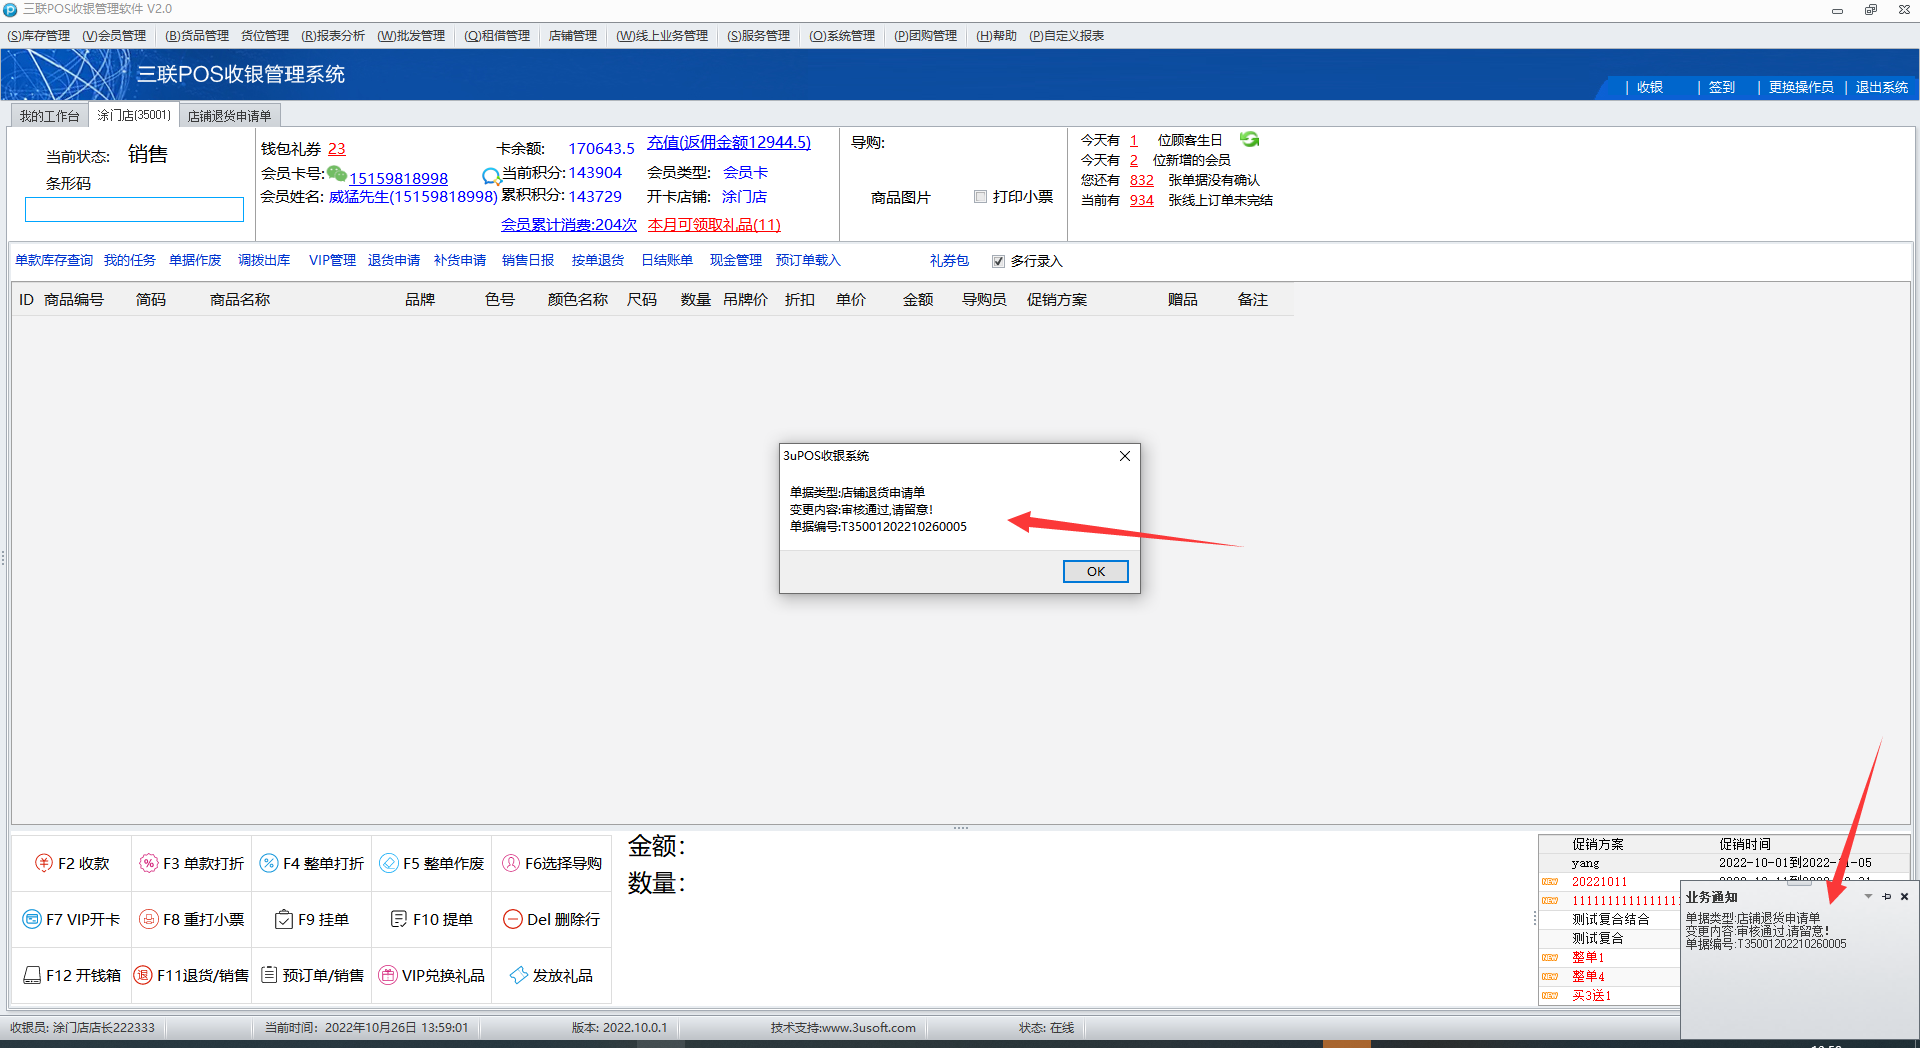Image resolution: width=1920 pixels, height=1048 pixels.
Task: Click the F9 挂单 button
Action: click(x=312, y=919)
